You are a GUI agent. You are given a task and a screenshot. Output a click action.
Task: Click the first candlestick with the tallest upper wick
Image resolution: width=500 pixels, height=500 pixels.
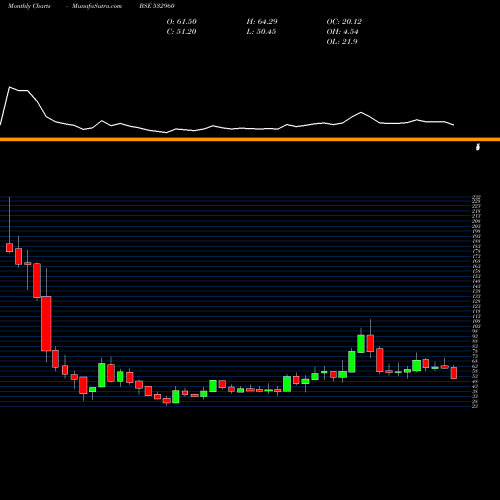pos(9,248)
